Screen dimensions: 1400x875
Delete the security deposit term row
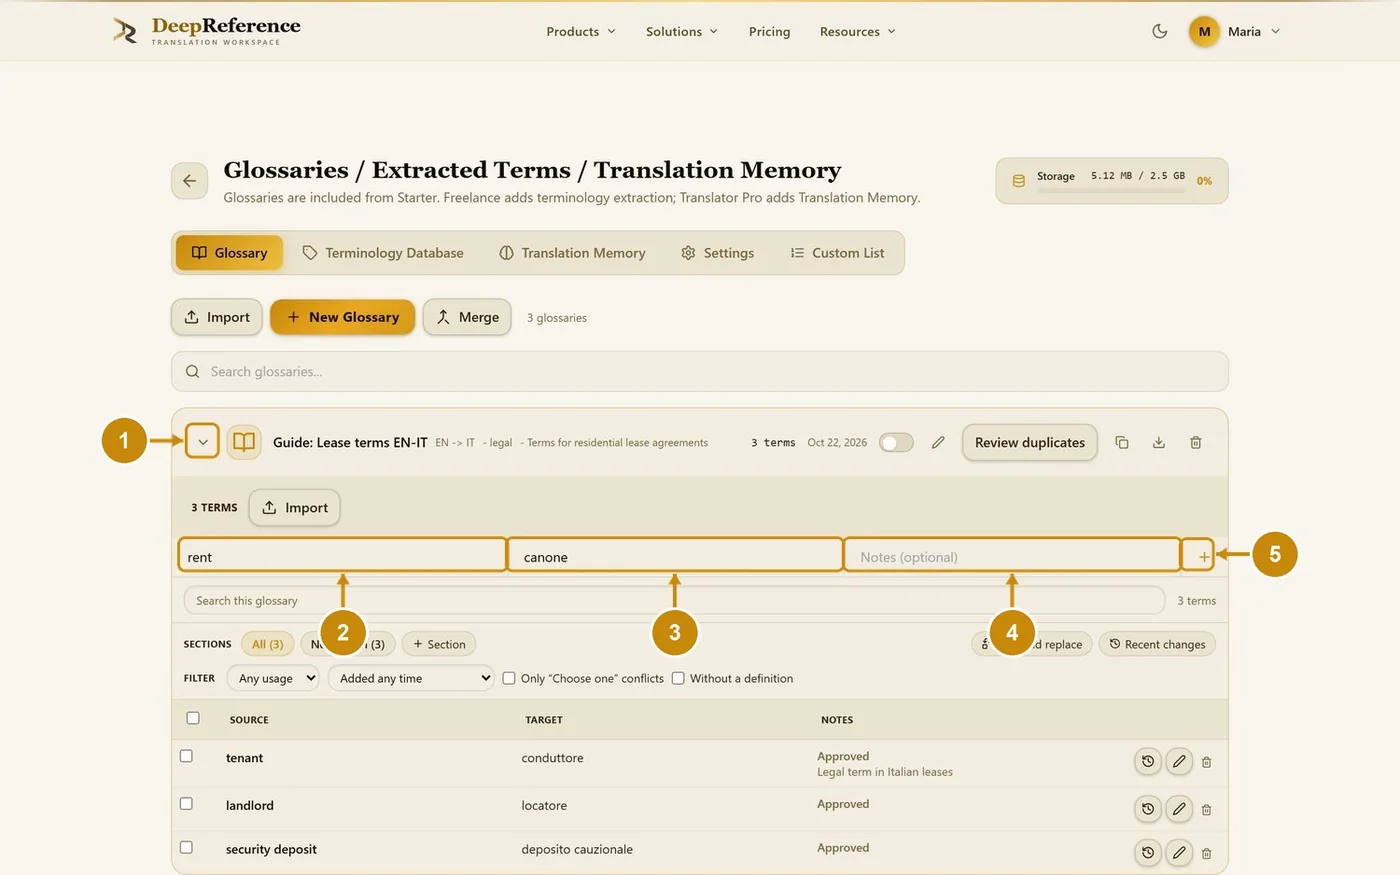[1207, 853]
